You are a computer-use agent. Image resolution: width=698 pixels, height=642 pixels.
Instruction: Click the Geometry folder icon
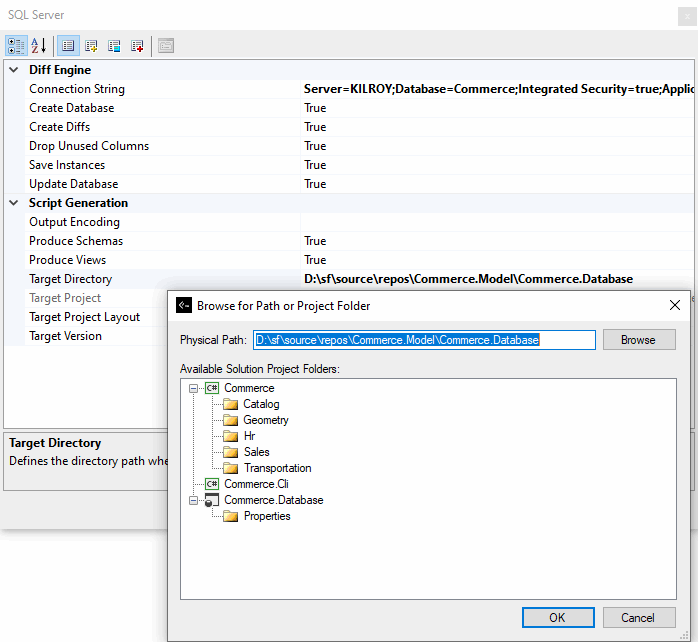click(x=231, y=420)
